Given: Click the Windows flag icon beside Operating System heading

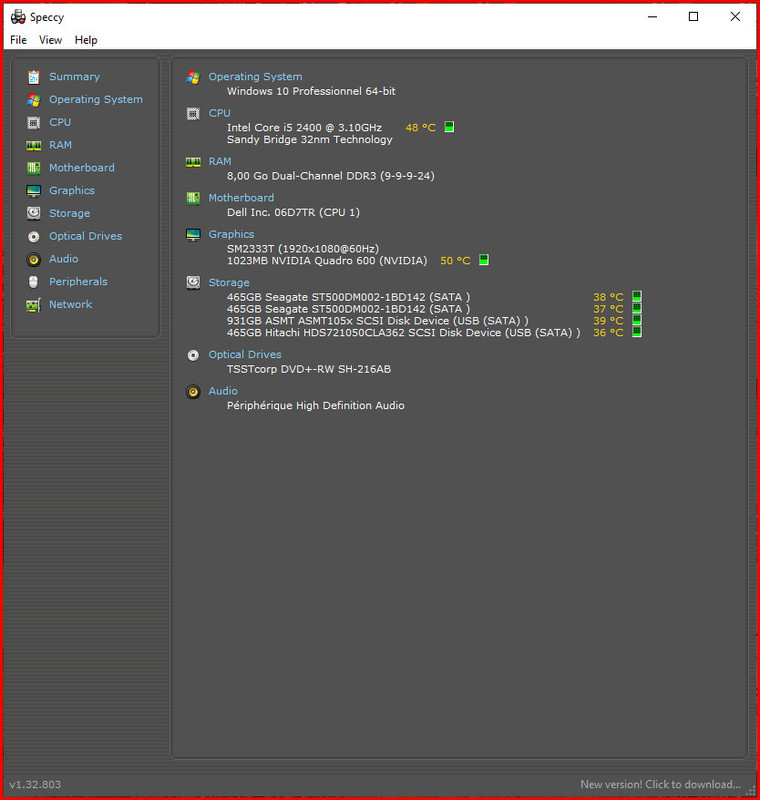Looking at the screenshot, I should (x=193, y=77).
